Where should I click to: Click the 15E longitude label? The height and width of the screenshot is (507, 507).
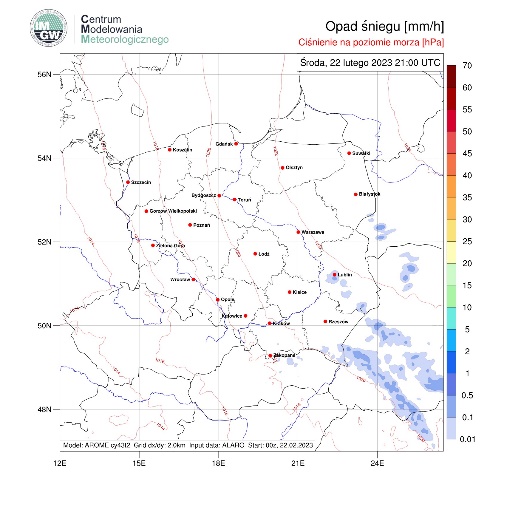[139, 463]
